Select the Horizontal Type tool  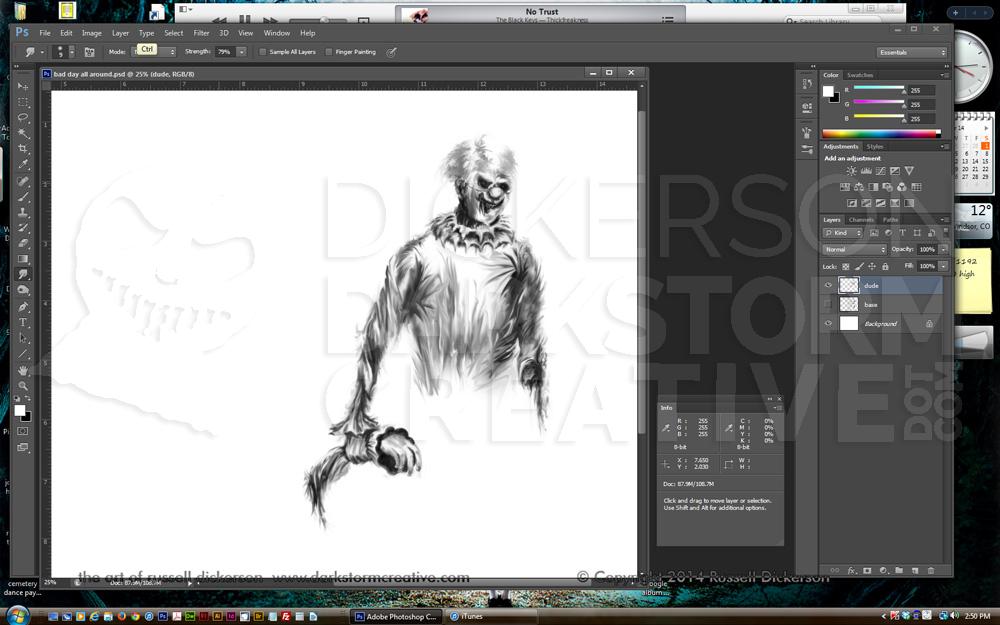coord(23,322)
